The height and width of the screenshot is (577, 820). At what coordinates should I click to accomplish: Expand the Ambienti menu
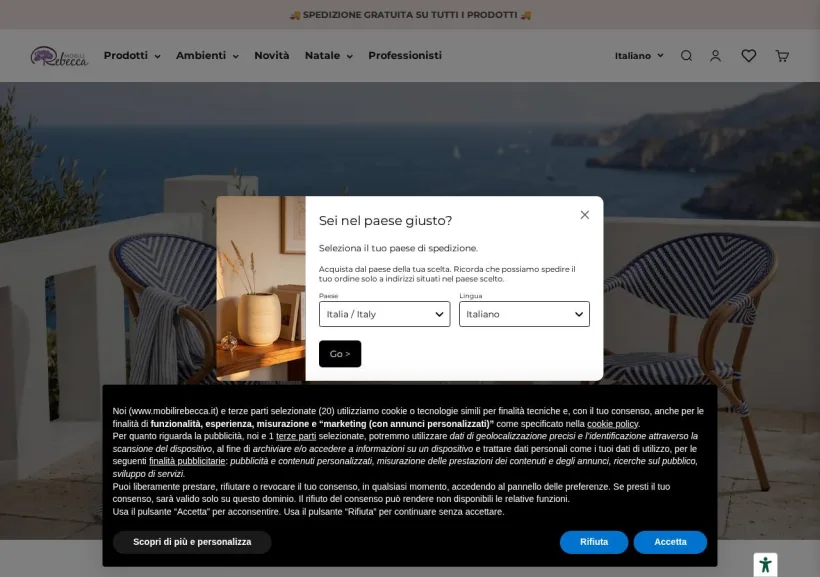point(207,55)
